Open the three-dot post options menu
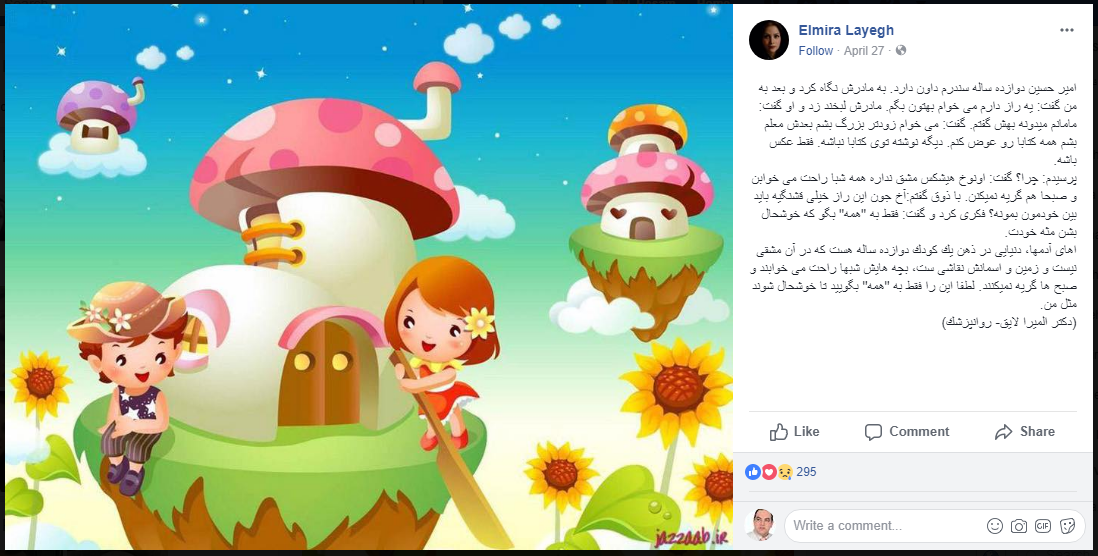1098x556 pixels. (1066, 30)
